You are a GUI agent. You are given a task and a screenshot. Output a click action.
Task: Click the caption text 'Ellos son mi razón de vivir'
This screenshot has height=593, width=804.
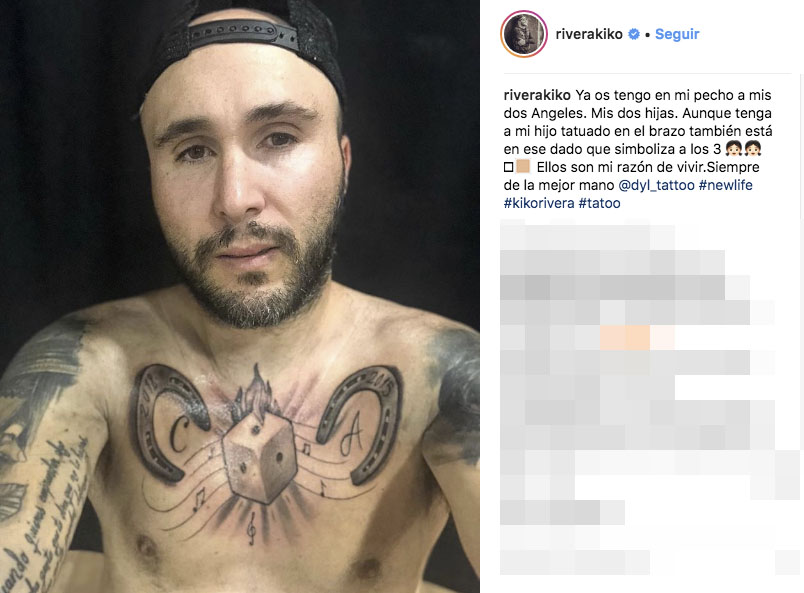point(620,167)
